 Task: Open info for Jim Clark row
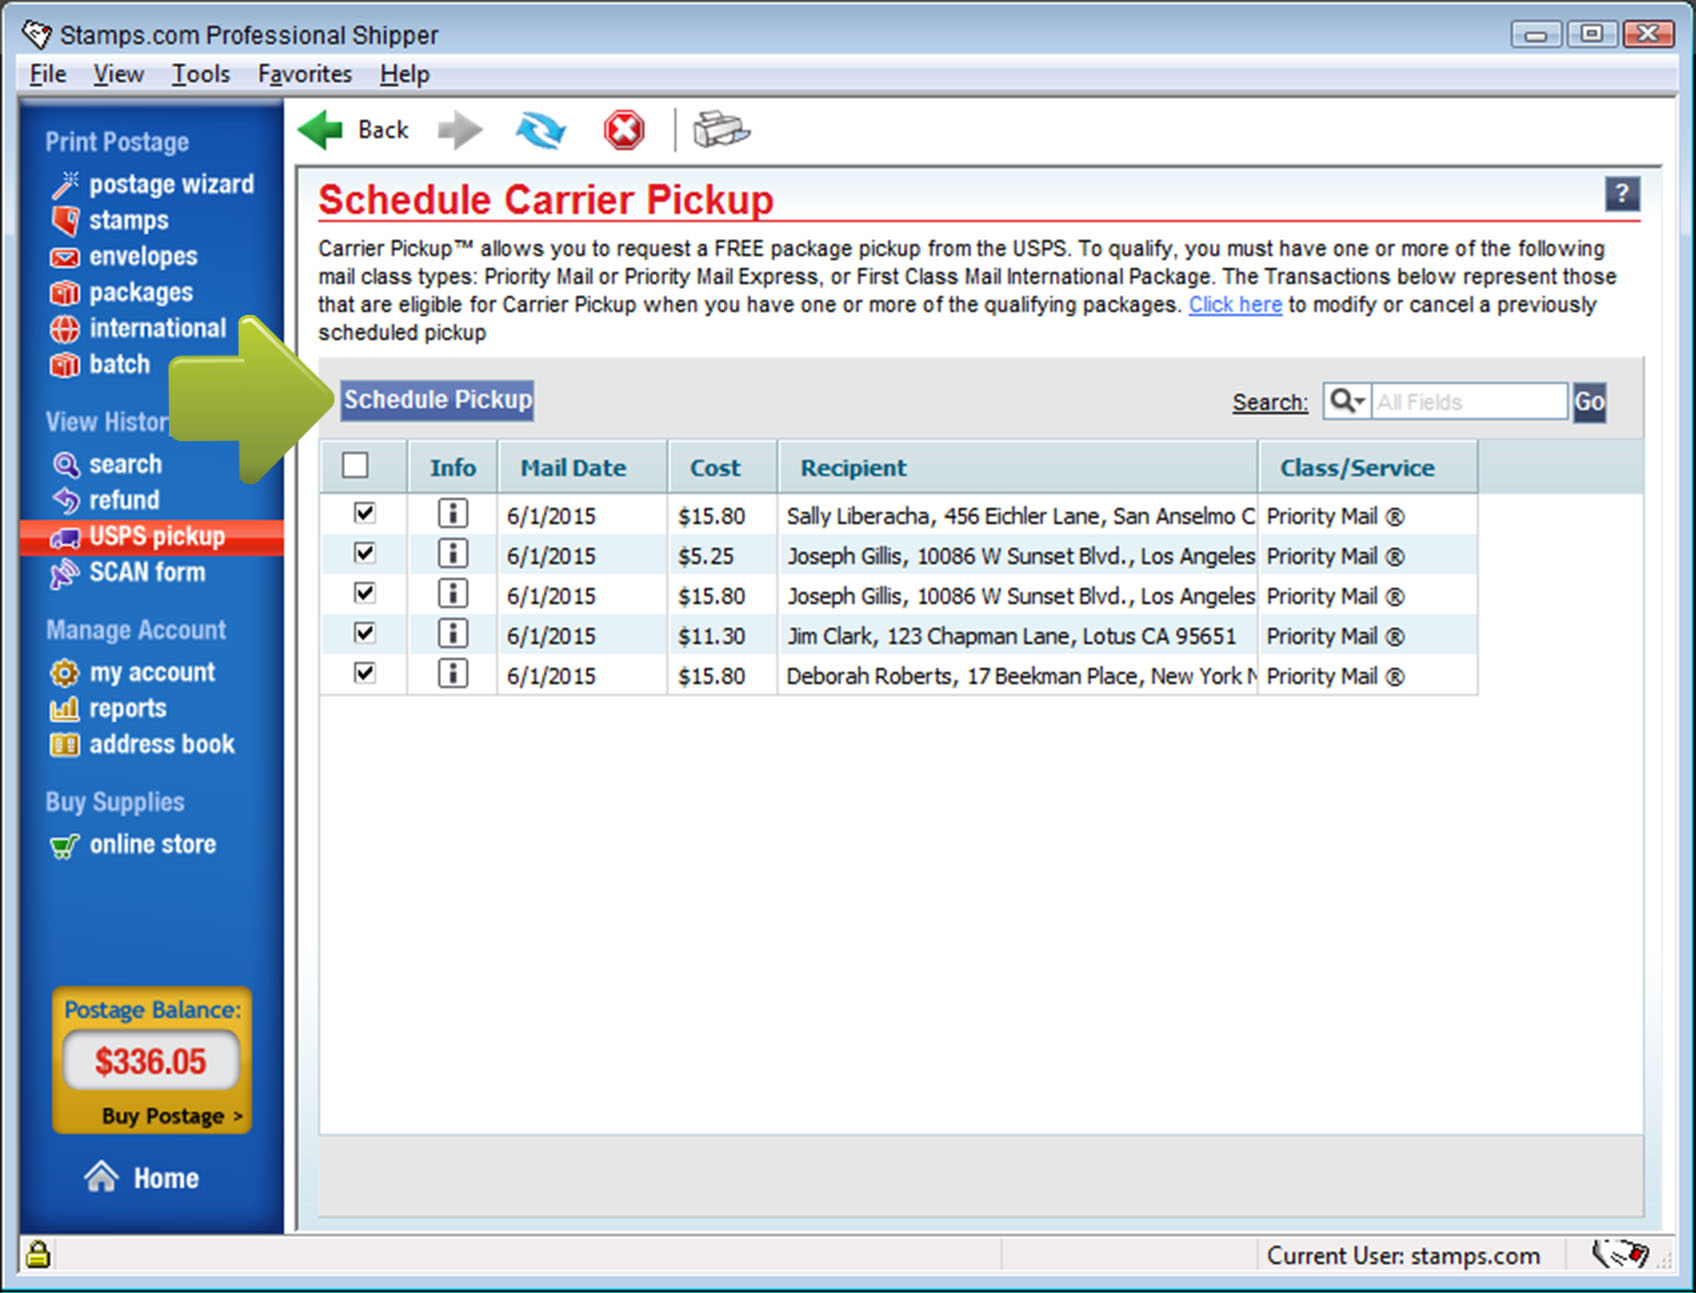pyautogui.click(x=453, y=635)
